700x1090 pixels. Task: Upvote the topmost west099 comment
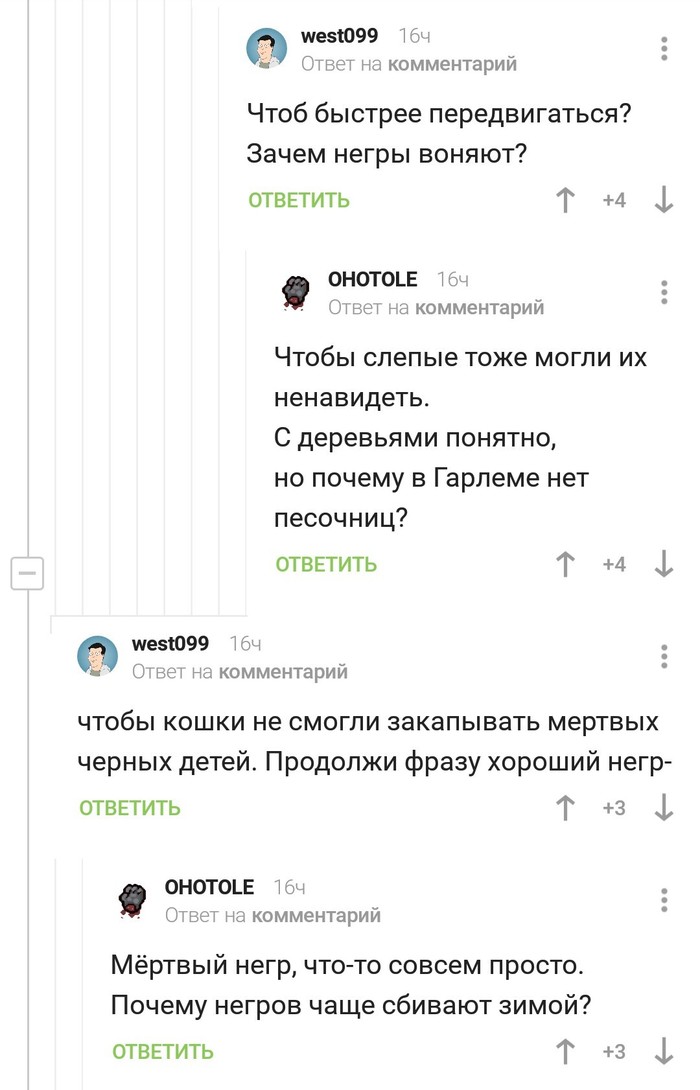click(x=566, y=200)
